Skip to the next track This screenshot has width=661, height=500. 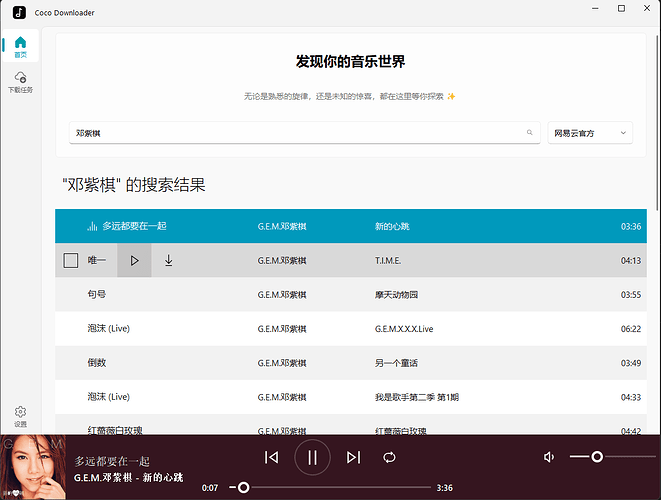point(353,457)
